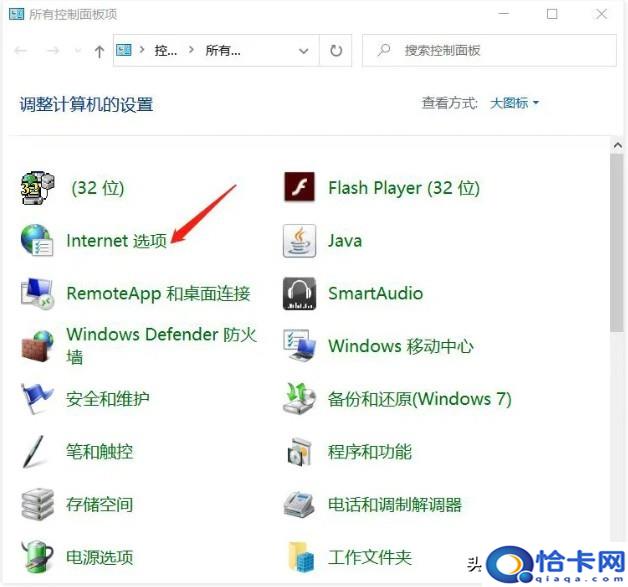Click the 搜索控制面板 search field
The width and height of the screenshot is (628, 587).
coord(490,50)
